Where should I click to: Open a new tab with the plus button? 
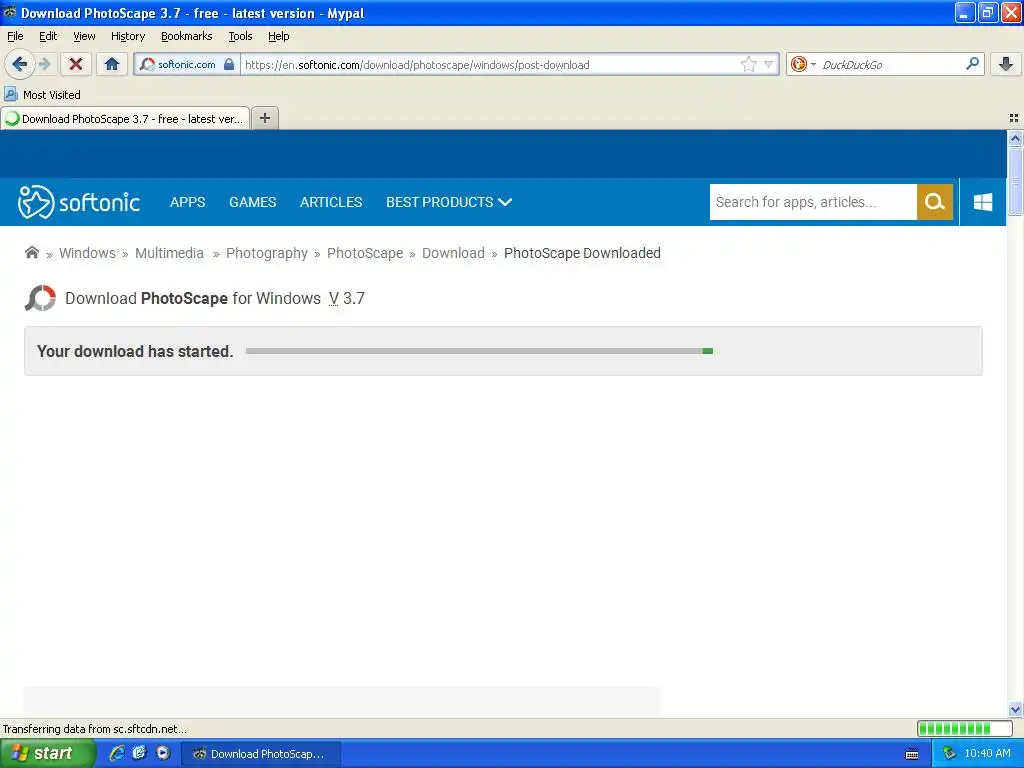(264, 118)
